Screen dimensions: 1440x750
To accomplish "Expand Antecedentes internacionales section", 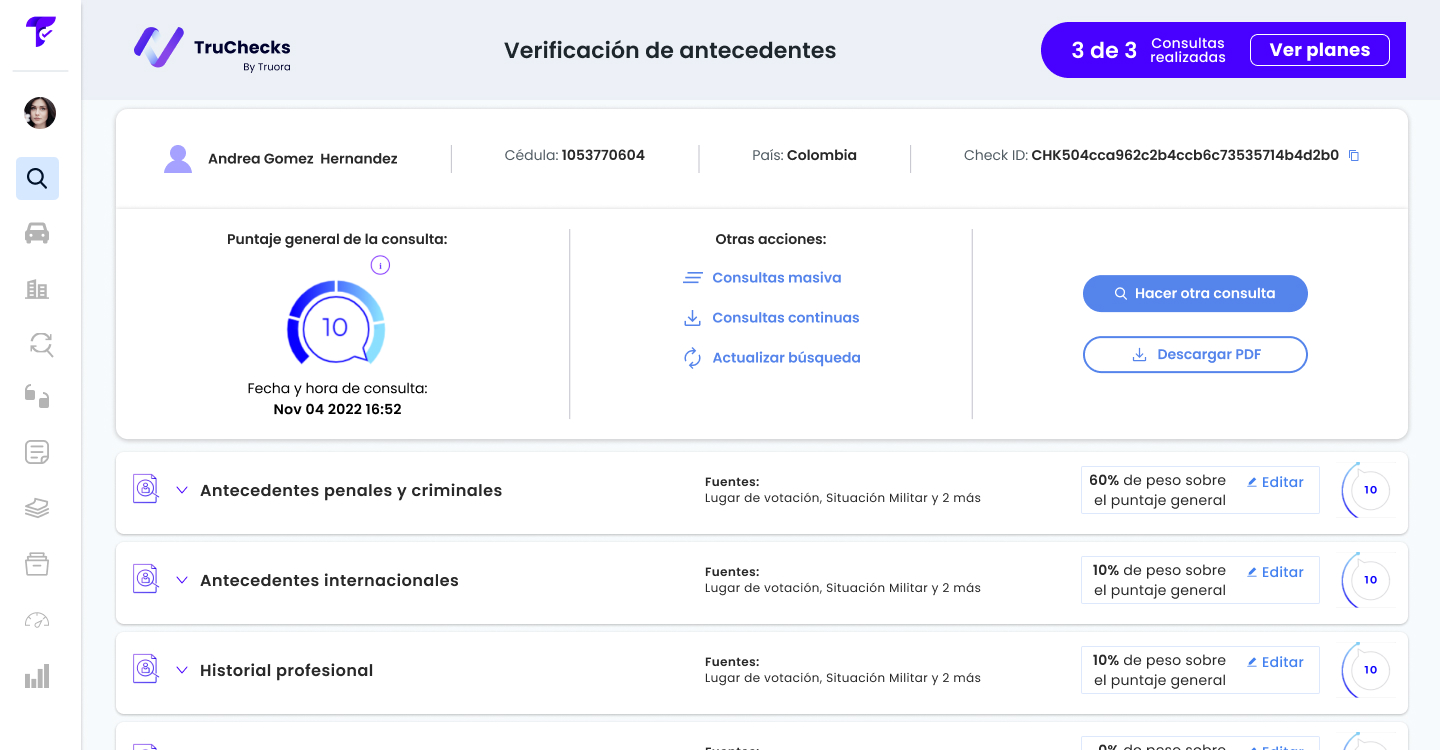I will [x=182, y=580].
